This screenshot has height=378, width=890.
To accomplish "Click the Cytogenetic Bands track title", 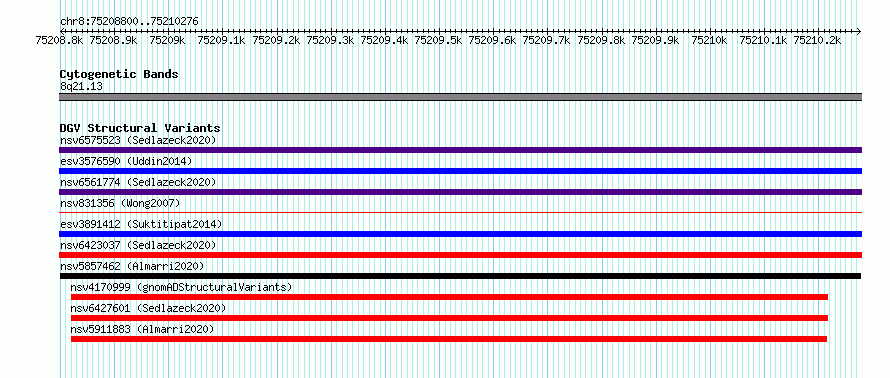I will tap(119, 74).
